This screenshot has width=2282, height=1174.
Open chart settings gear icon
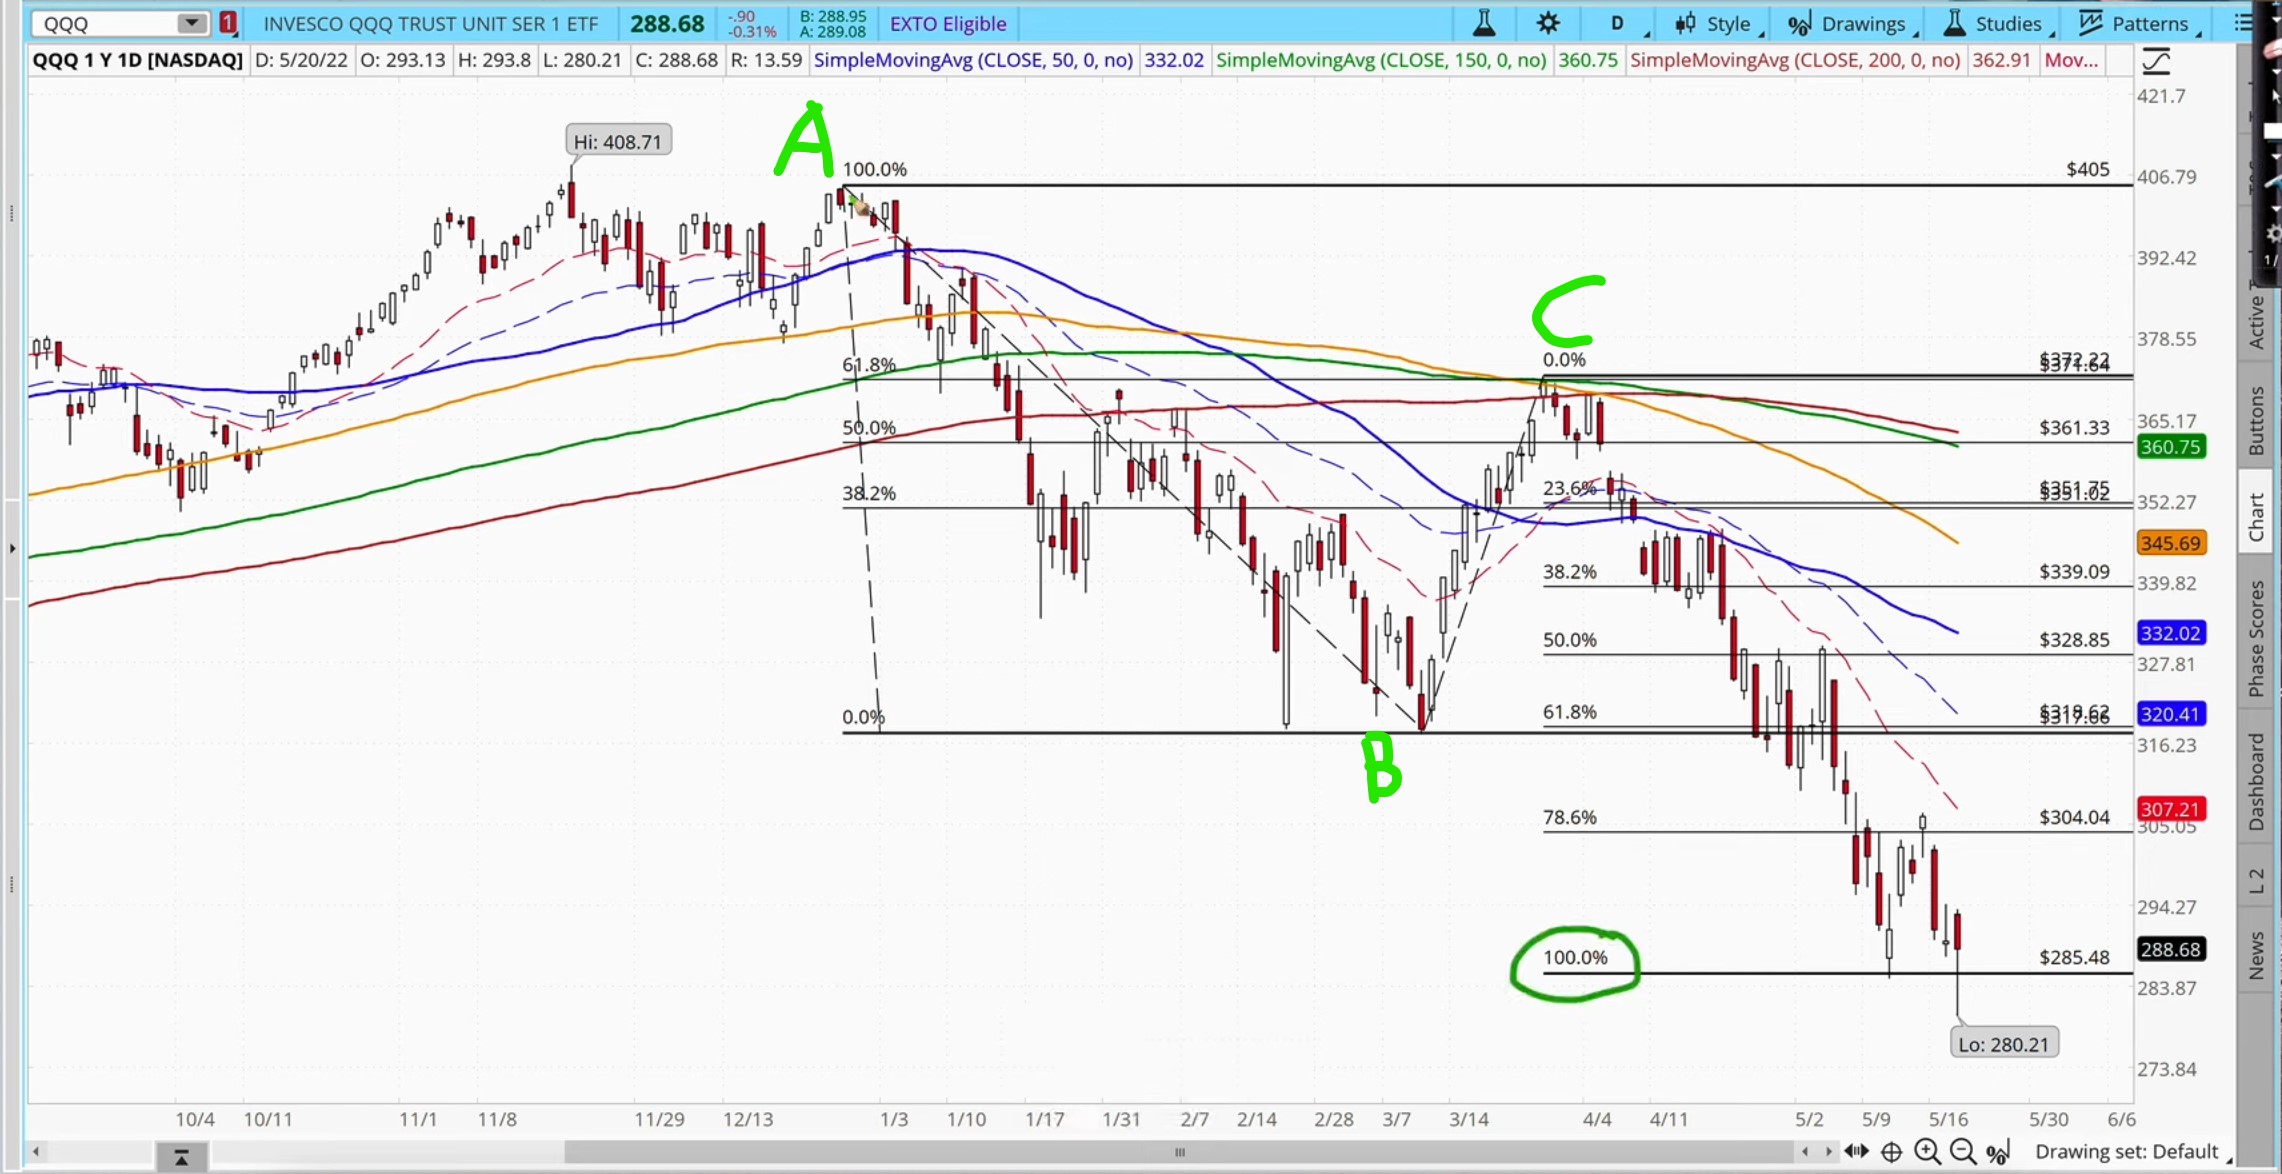click(x=1548, y=23)
